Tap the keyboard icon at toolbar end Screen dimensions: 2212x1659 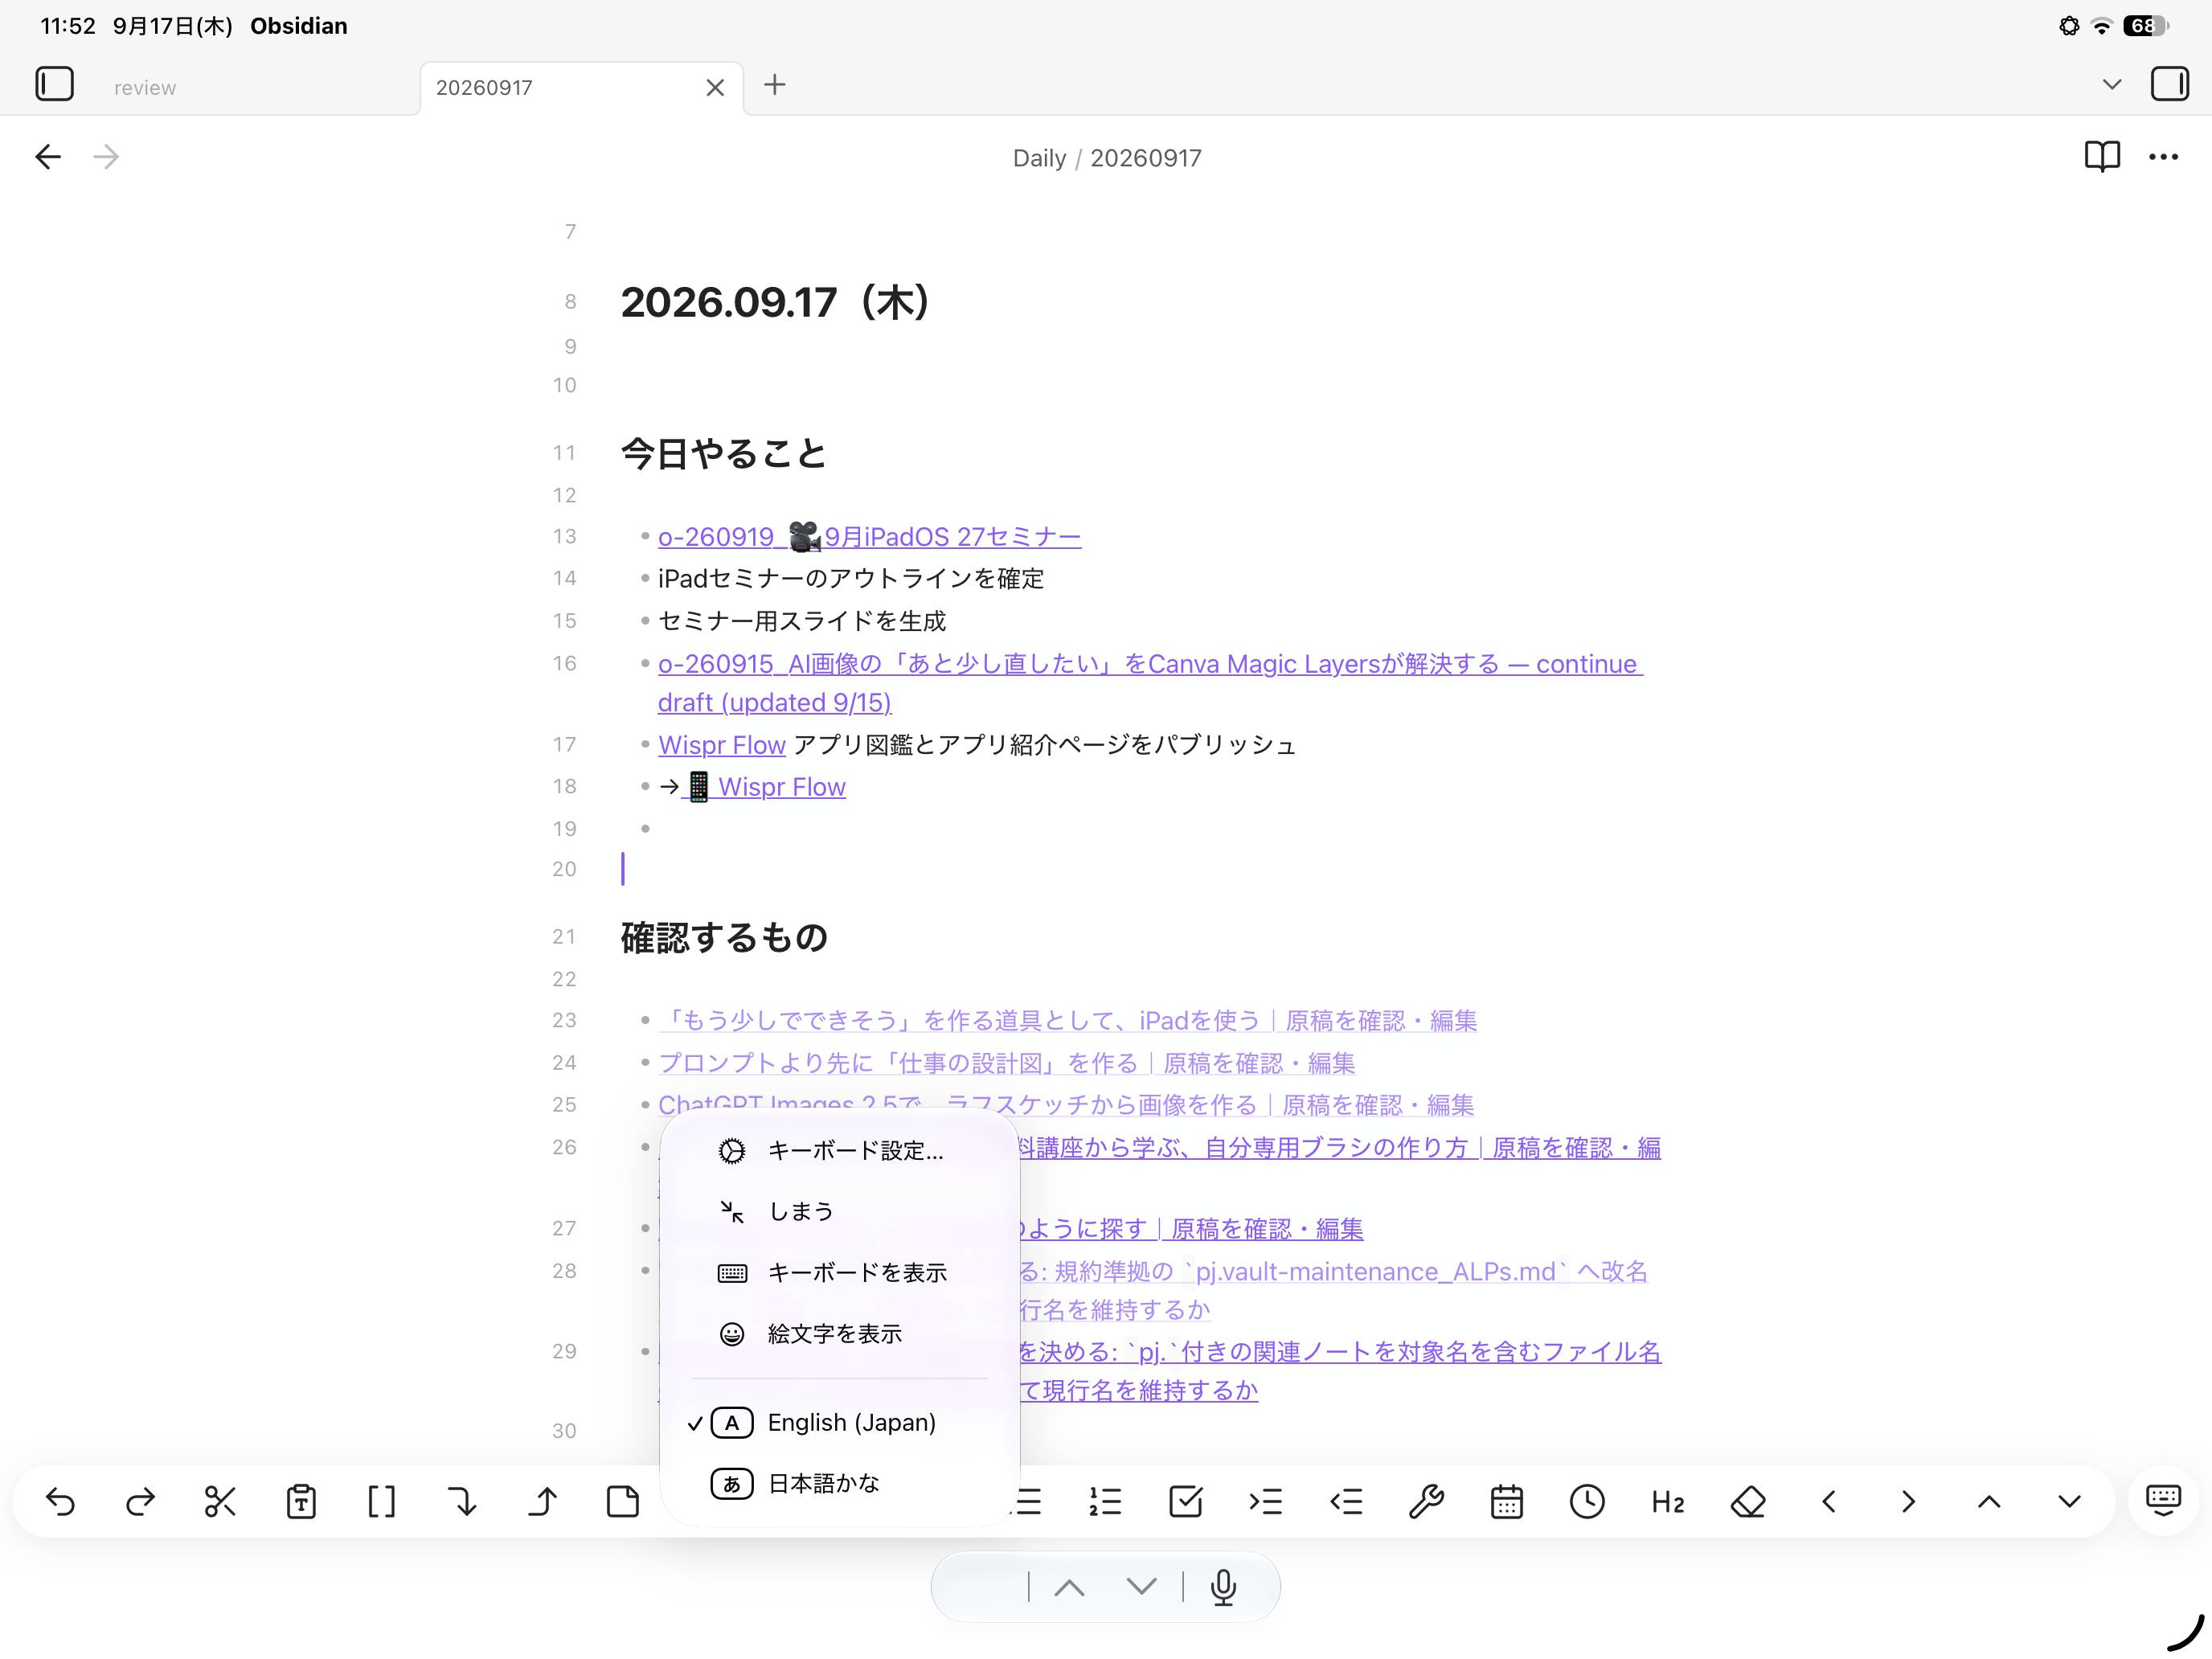(2163, 1500)
